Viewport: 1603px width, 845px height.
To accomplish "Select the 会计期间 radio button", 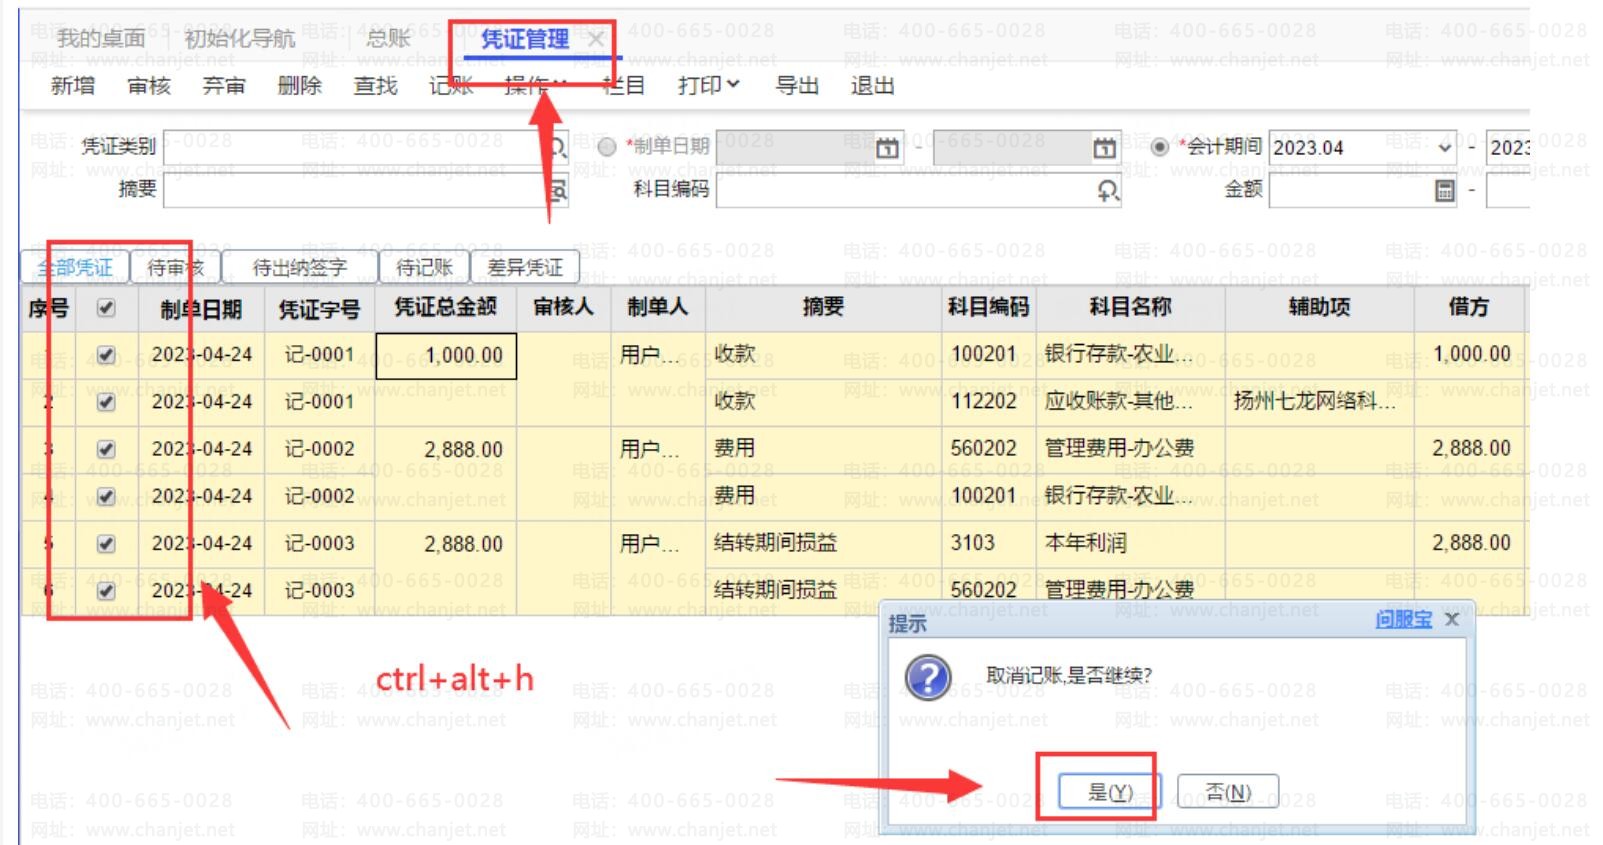I will point(1160,147).
